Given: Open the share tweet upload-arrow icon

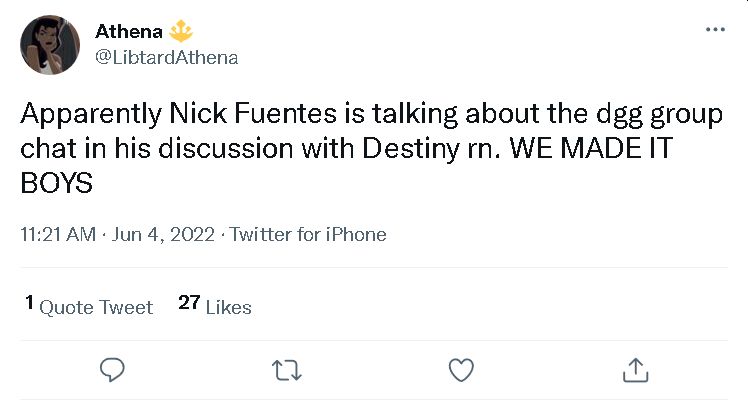Looking at the screenshot, I should 635,370.
